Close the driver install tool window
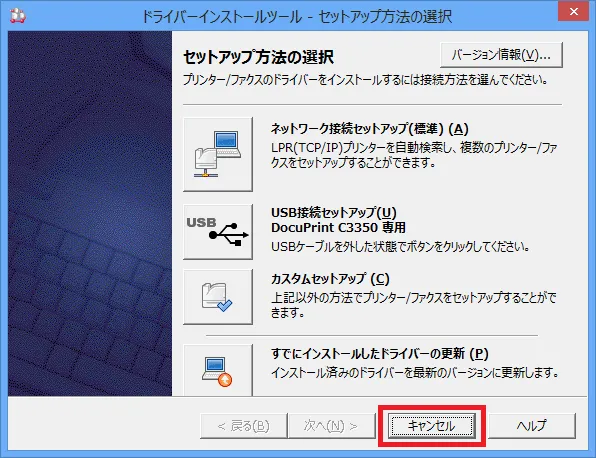The width and height of the screenshot is (596, 458). (574, 12)
